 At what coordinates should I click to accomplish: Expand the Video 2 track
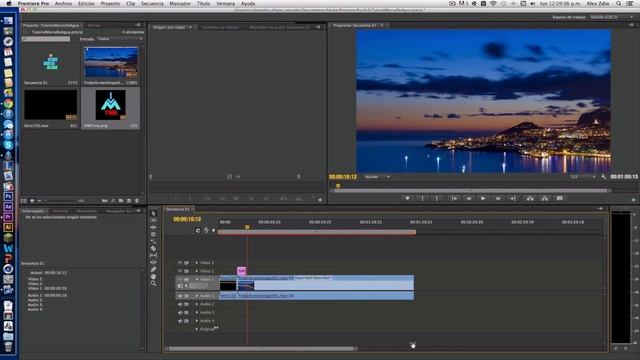point(197,271)
